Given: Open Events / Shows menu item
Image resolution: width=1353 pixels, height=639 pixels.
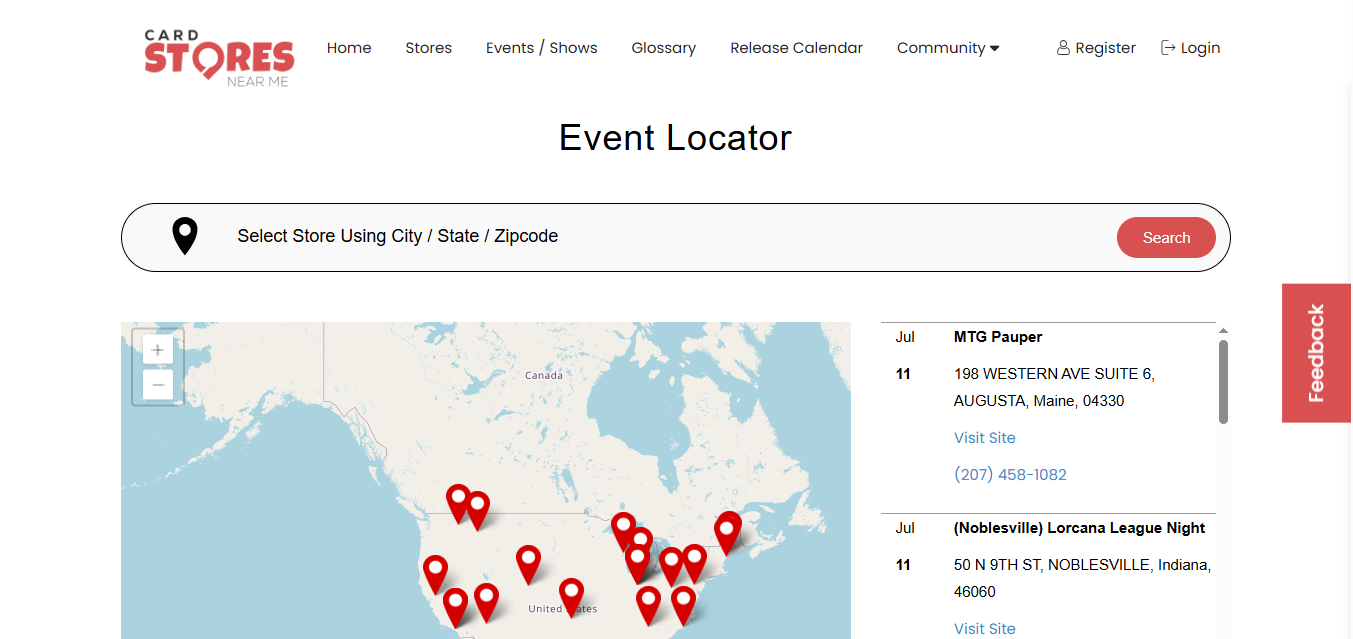Looking at the screenshot, I should (541, 48).
